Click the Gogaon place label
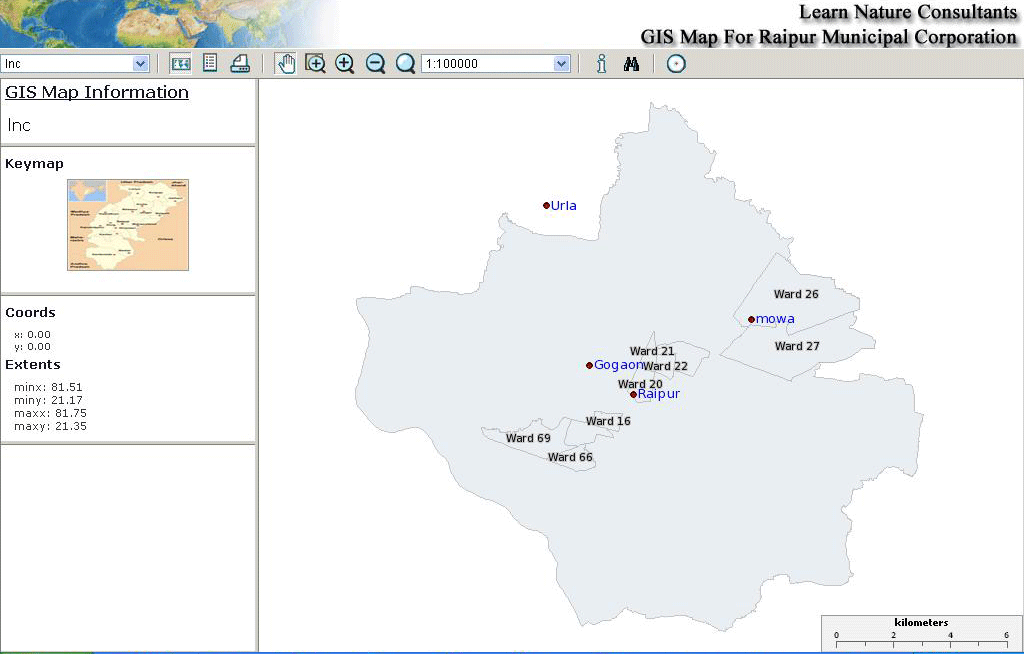Screen dimensions: 1024x654 tap(617, 365)
